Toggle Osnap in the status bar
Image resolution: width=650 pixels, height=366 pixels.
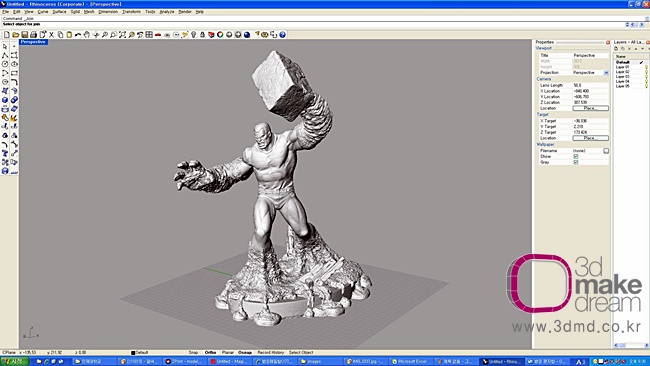[245, 352]
